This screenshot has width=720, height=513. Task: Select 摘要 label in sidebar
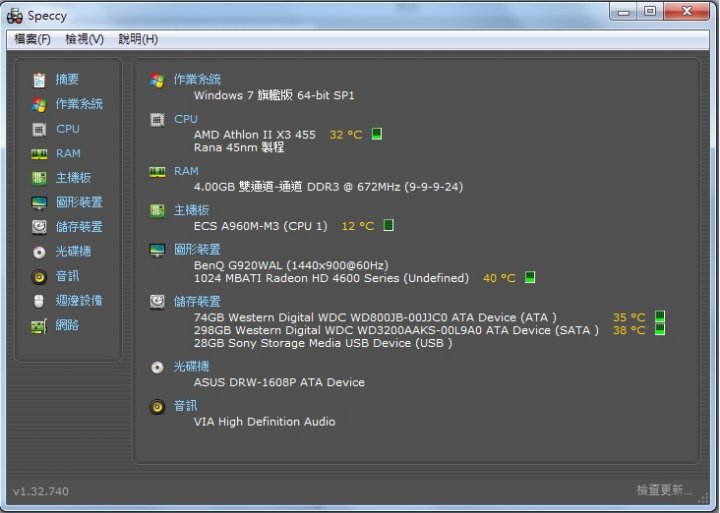click(x=67, y=79)
